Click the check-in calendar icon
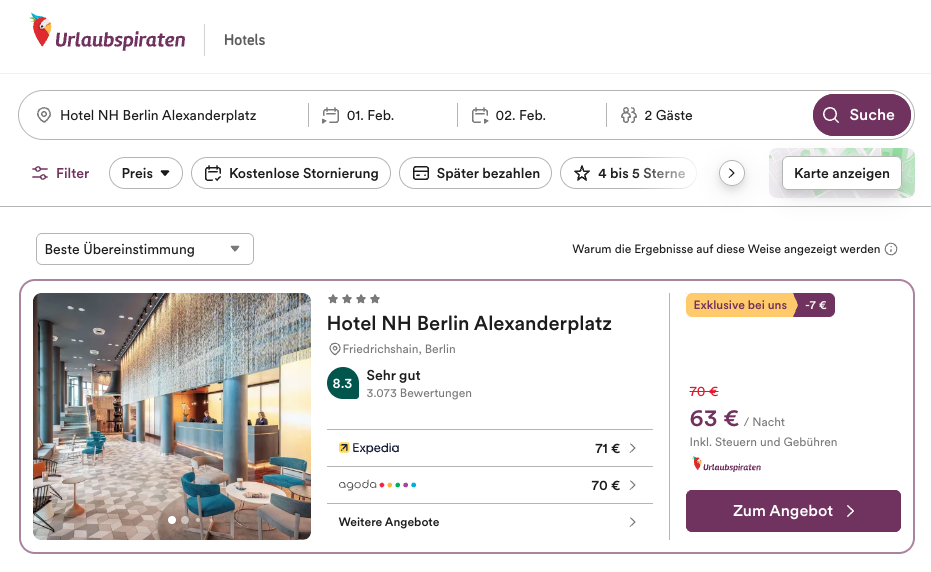The height and width of the screenshot is (572, 931). tap(331, 115)
